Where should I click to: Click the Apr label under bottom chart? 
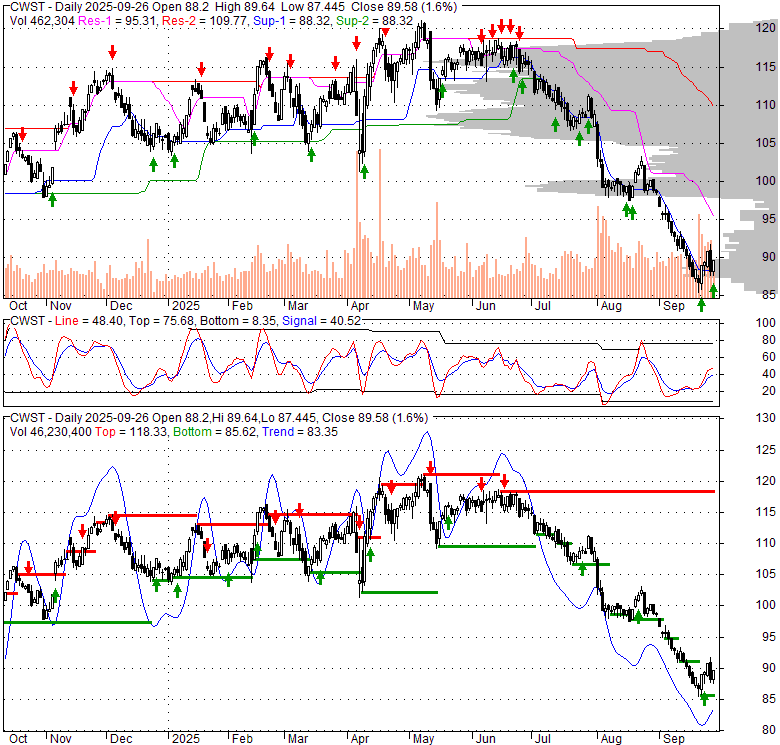tap(360, 739)
